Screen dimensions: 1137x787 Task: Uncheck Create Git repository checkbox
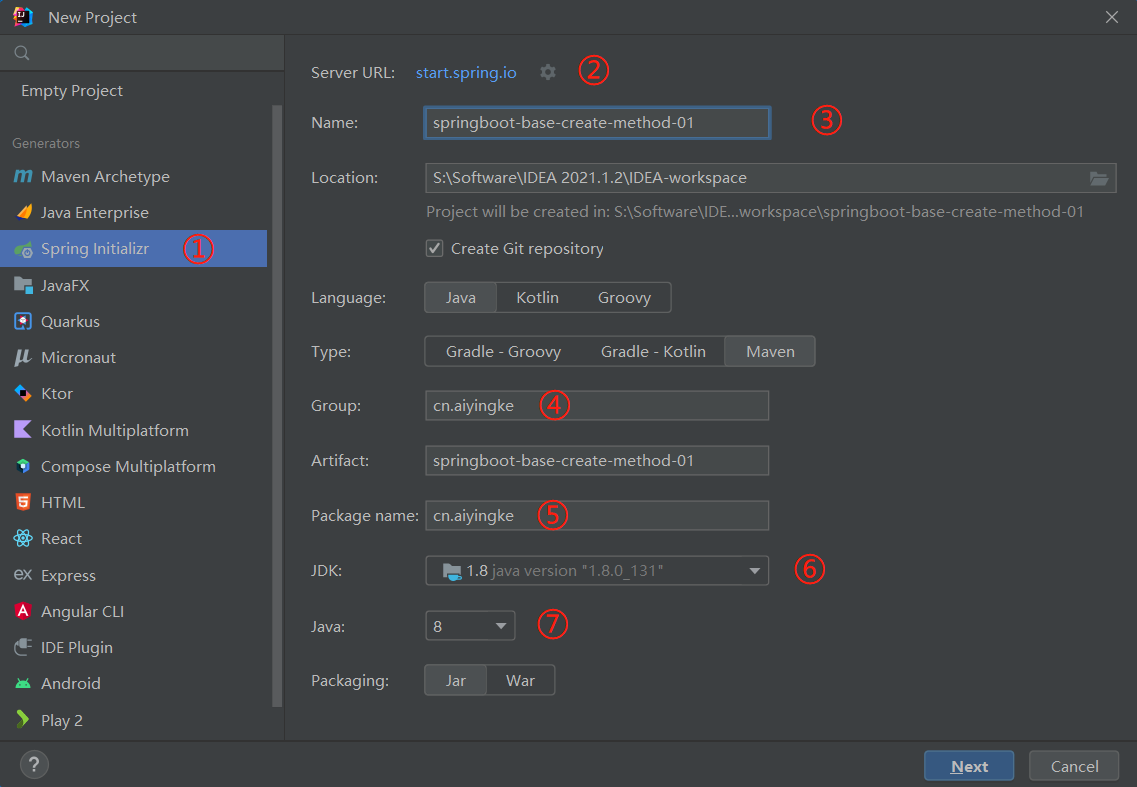pos(435,249)
